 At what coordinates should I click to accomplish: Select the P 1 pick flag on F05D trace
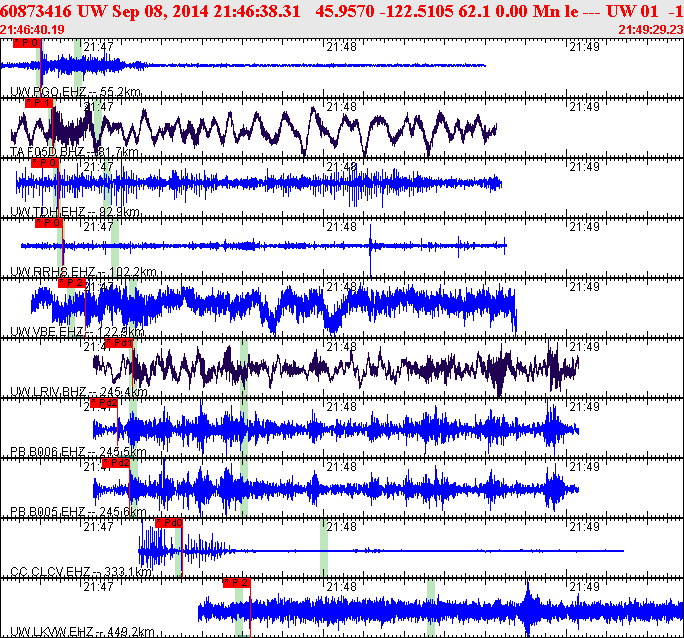(x=39, y=103)
